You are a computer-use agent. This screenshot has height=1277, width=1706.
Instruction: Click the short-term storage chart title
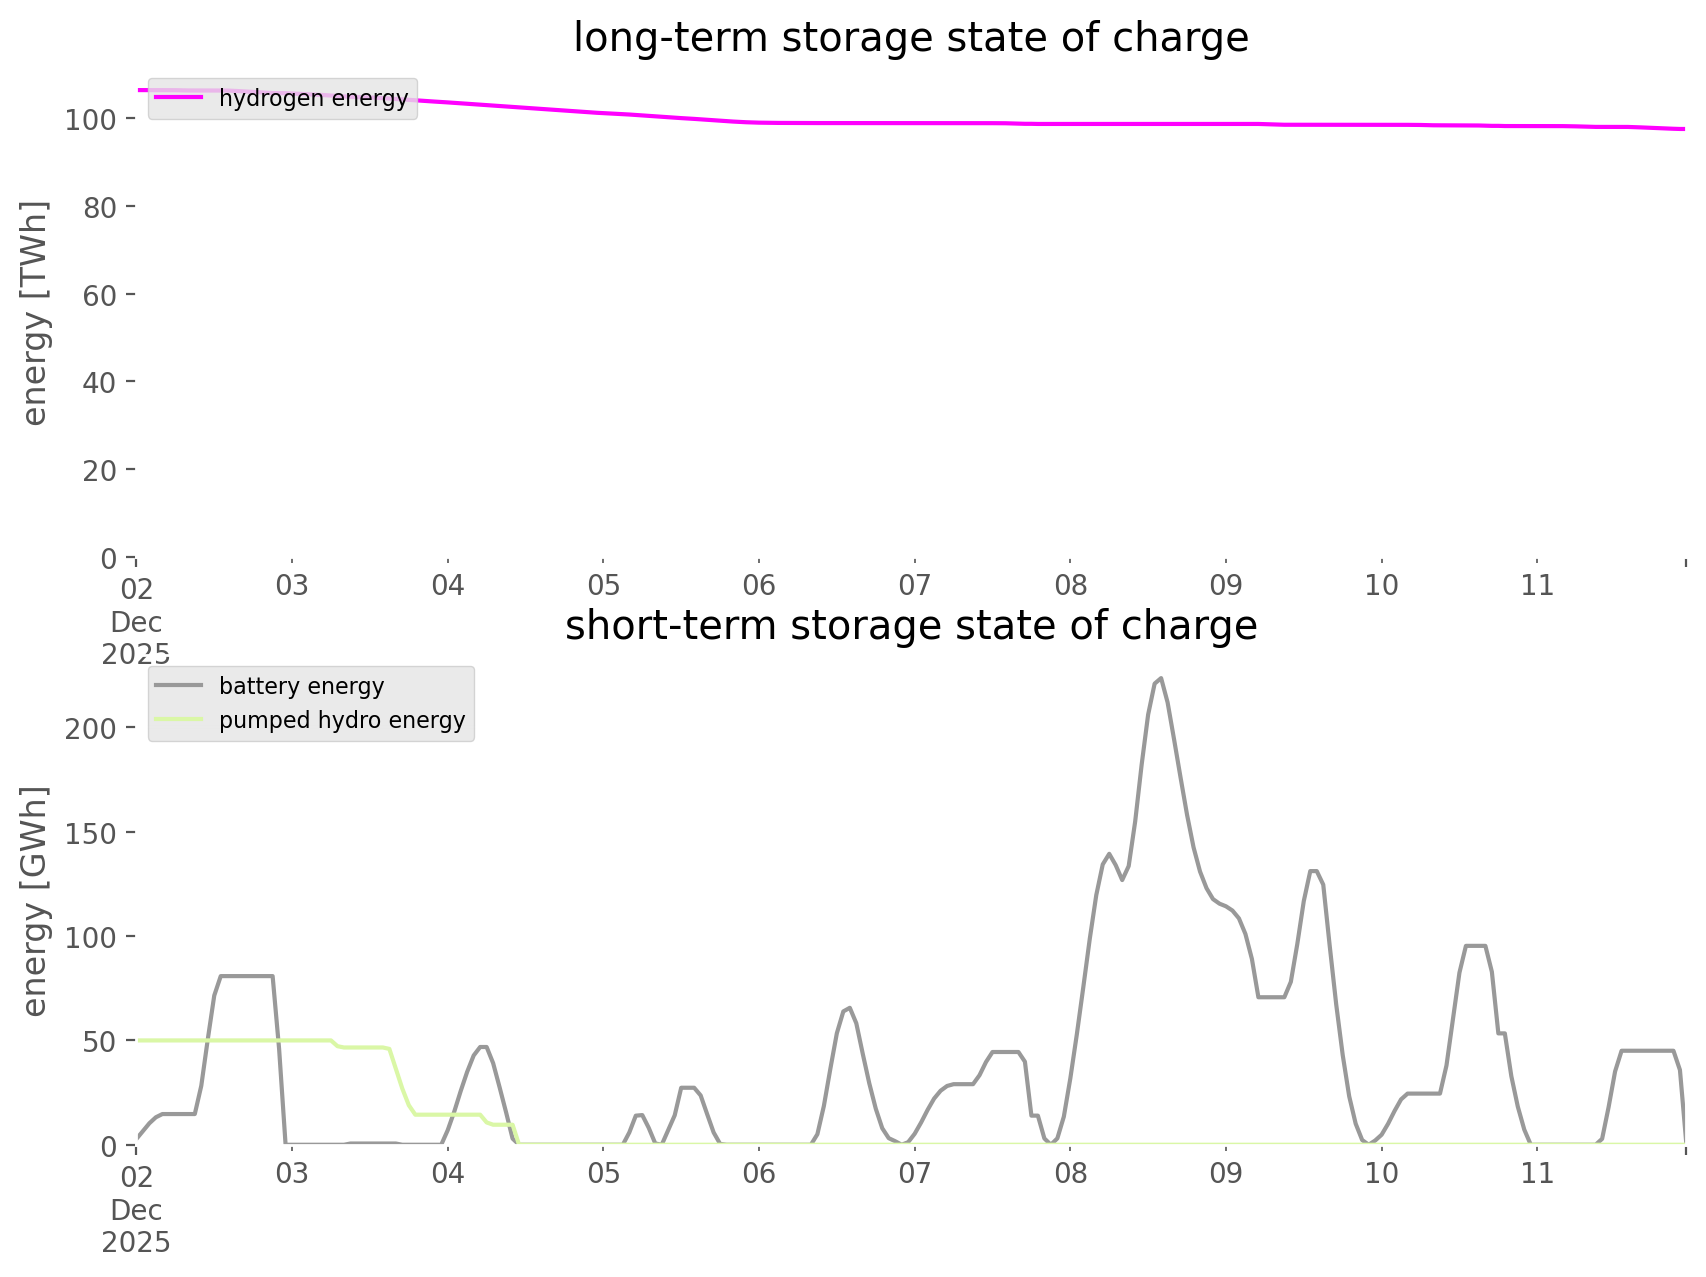coord(910,626)
